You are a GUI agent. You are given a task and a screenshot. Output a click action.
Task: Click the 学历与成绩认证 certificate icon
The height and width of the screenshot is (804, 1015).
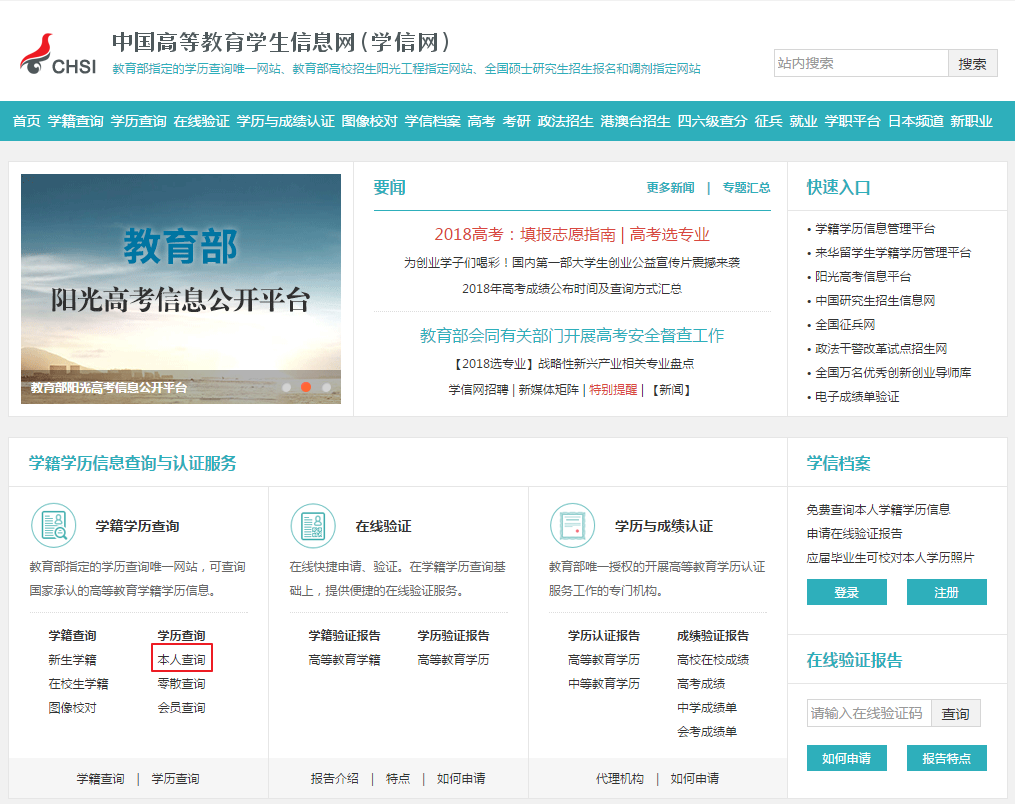[572, 525]
